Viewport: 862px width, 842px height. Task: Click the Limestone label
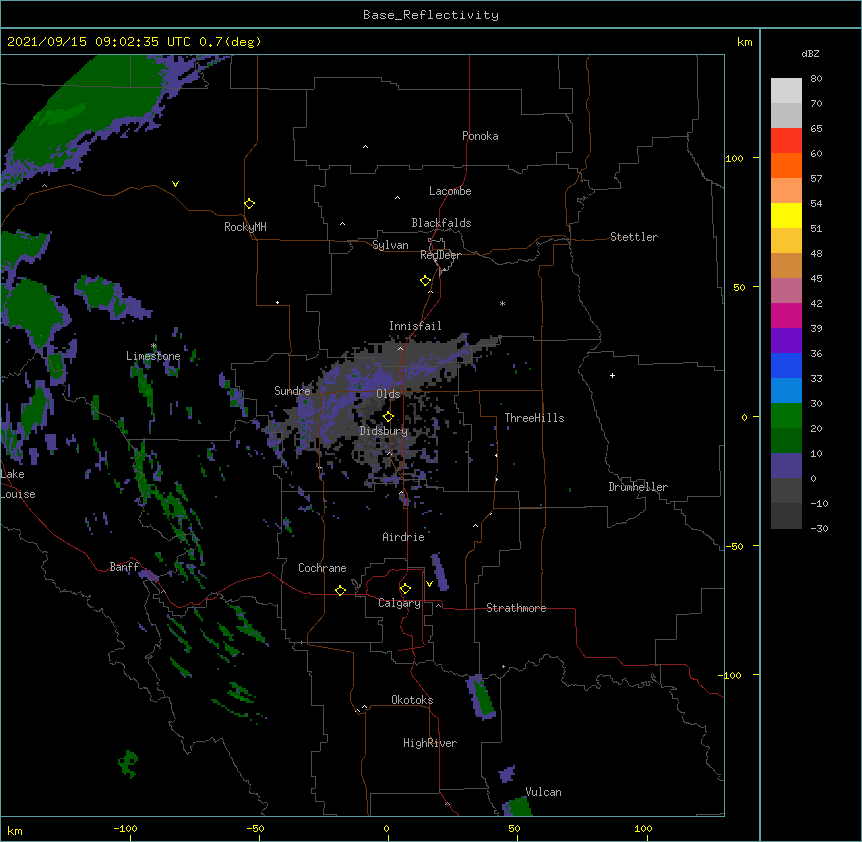click(153, 356)
